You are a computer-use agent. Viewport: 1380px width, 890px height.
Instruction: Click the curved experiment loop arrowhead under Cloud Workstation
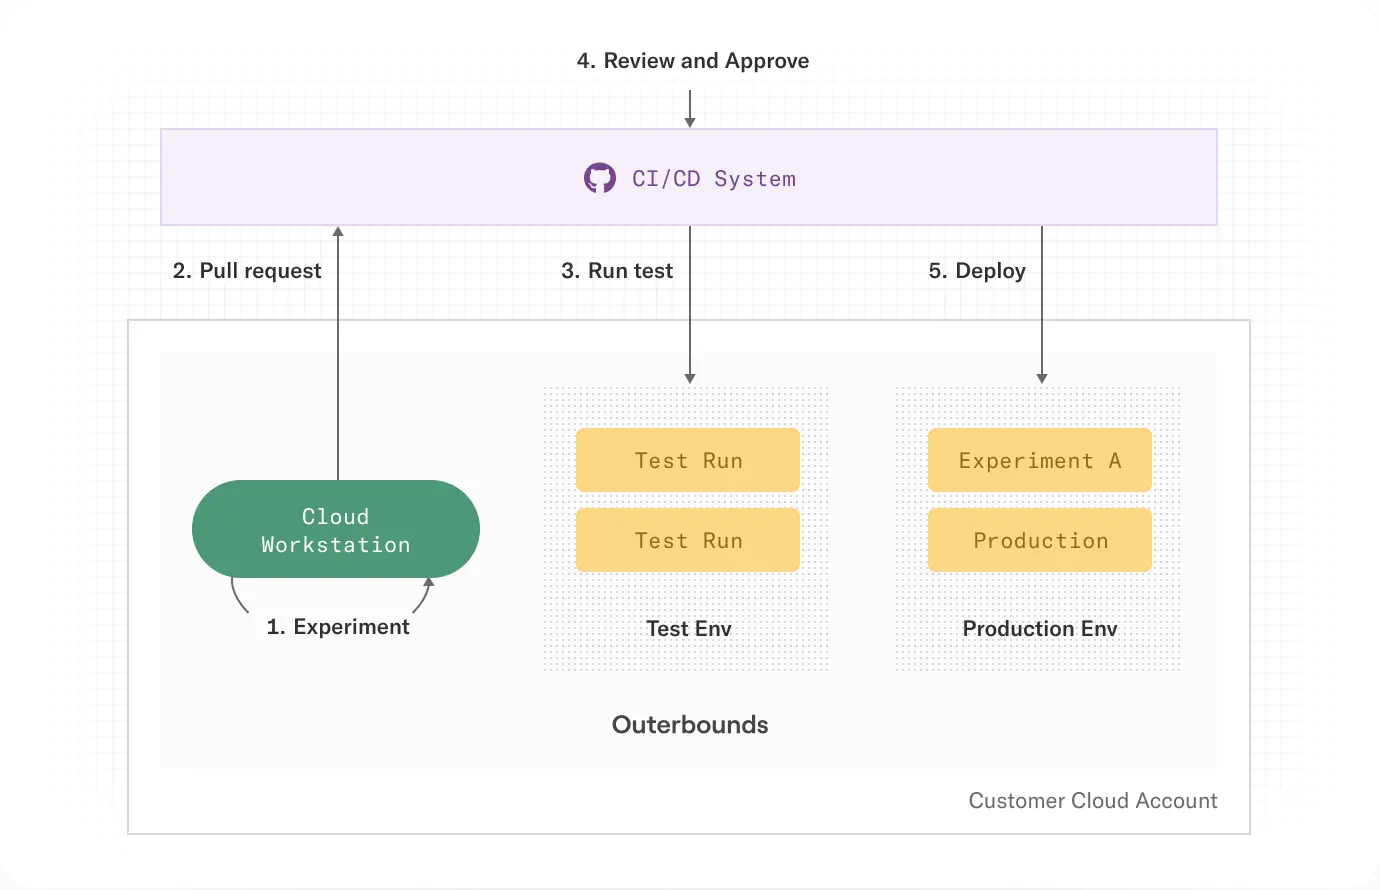click(x=429, y=582)
